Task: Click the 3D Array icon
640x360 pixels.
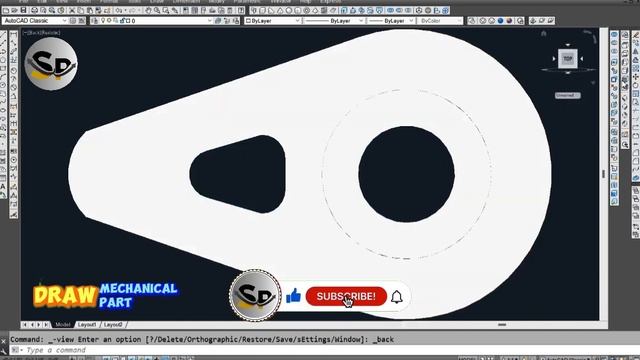Action: [446, 10]
